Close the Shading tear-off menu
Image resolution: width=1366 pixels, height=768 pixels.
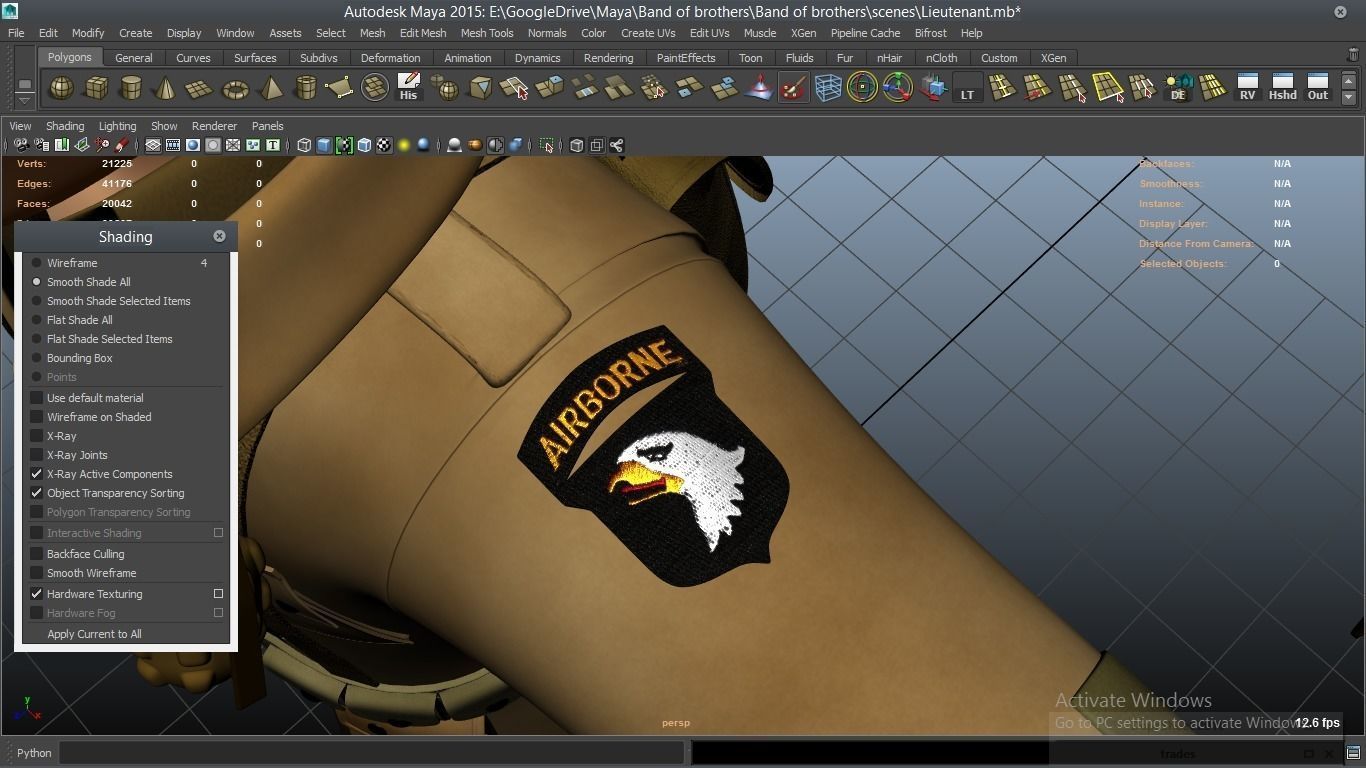(x=219, y=236)
